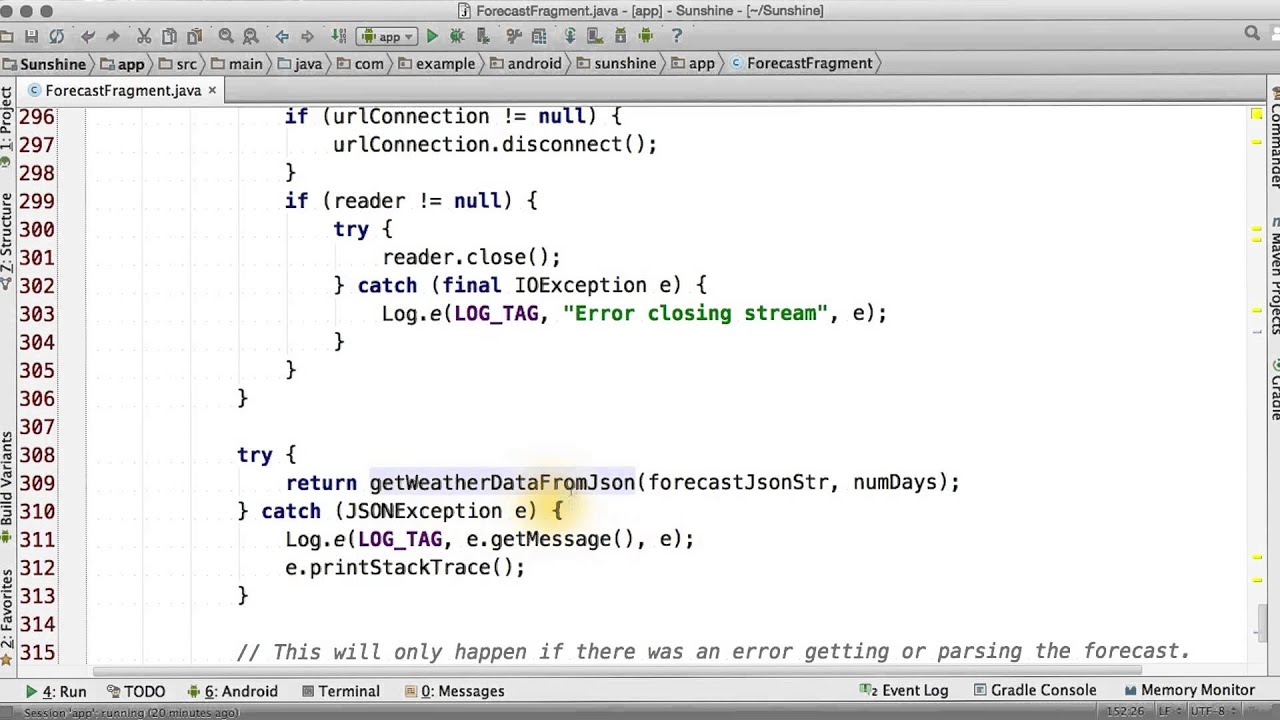Click JSONException on line 310
The image size is (1280, 720).
(424, 511)
